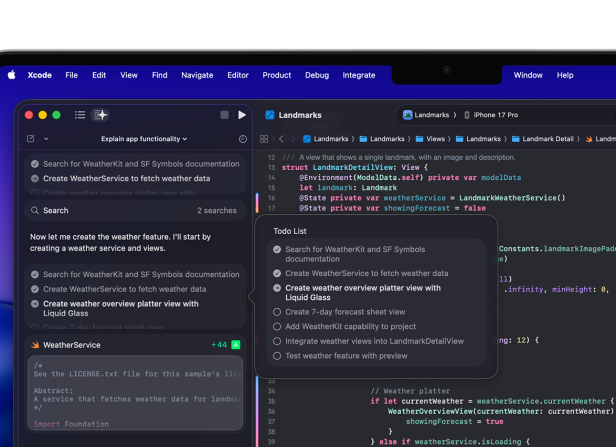Click top chat card Create WeatherService item
The height and width of the screenshot is (447, 616).
tap(121, 178)
